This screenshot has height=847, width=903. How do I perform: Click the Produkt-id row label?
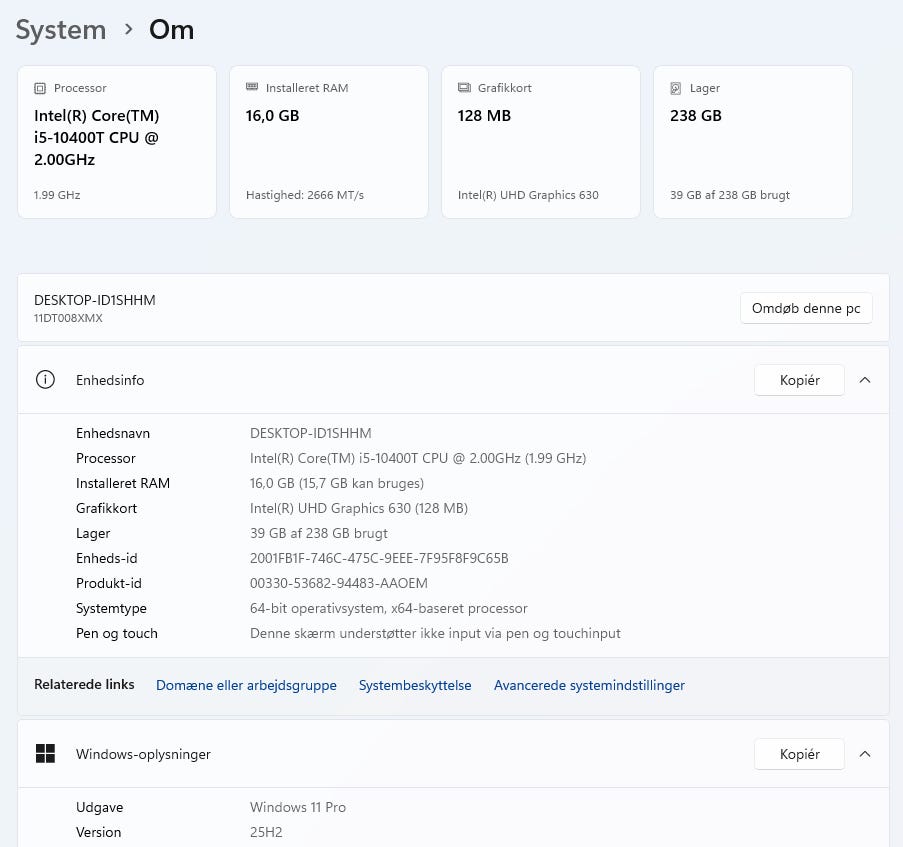coord(109,583)
